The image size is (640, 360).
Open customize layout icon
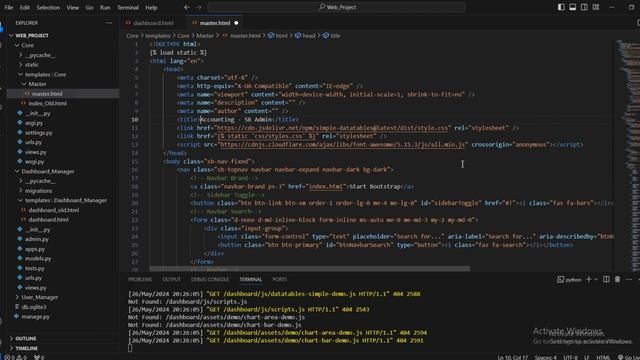coord(596,7)
